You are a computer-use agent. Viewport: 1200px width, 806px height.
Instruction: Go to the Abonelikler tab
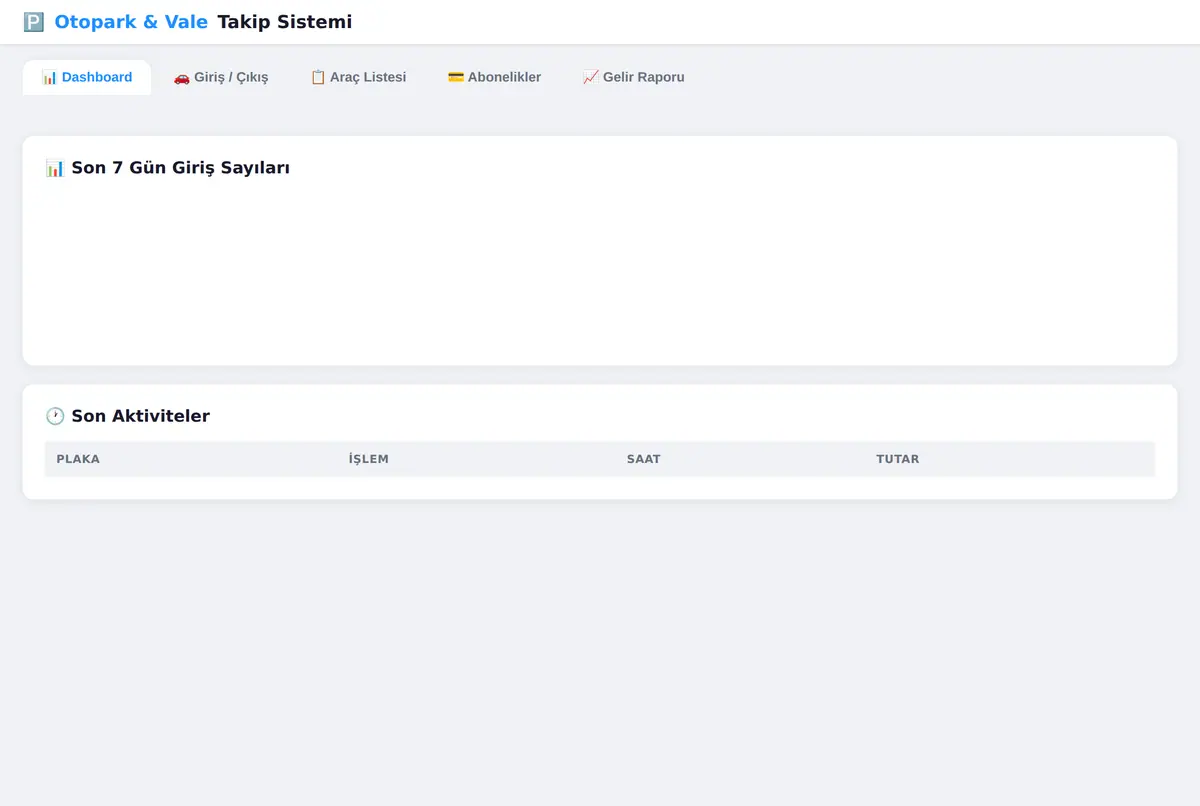point(494,77)
